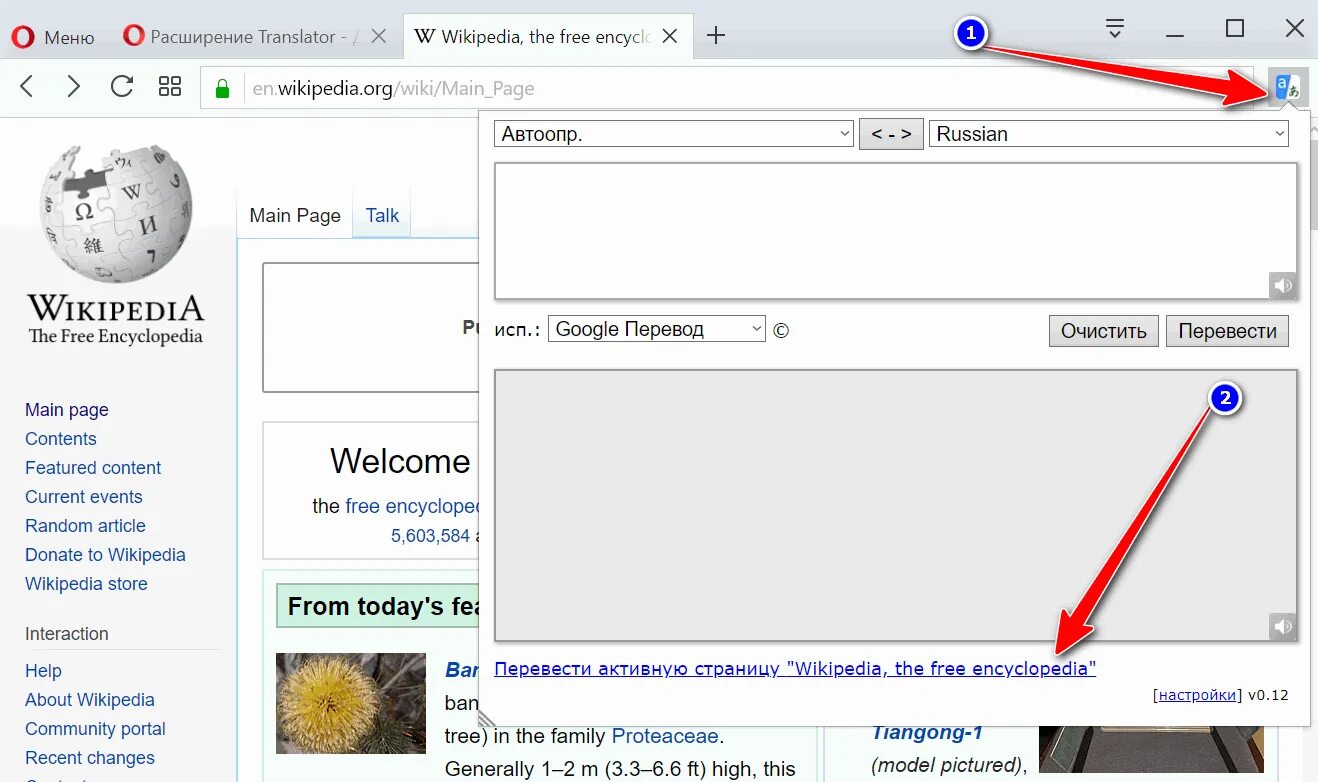
Task: Click the Translator extension icon
Action: (1287, 88)
